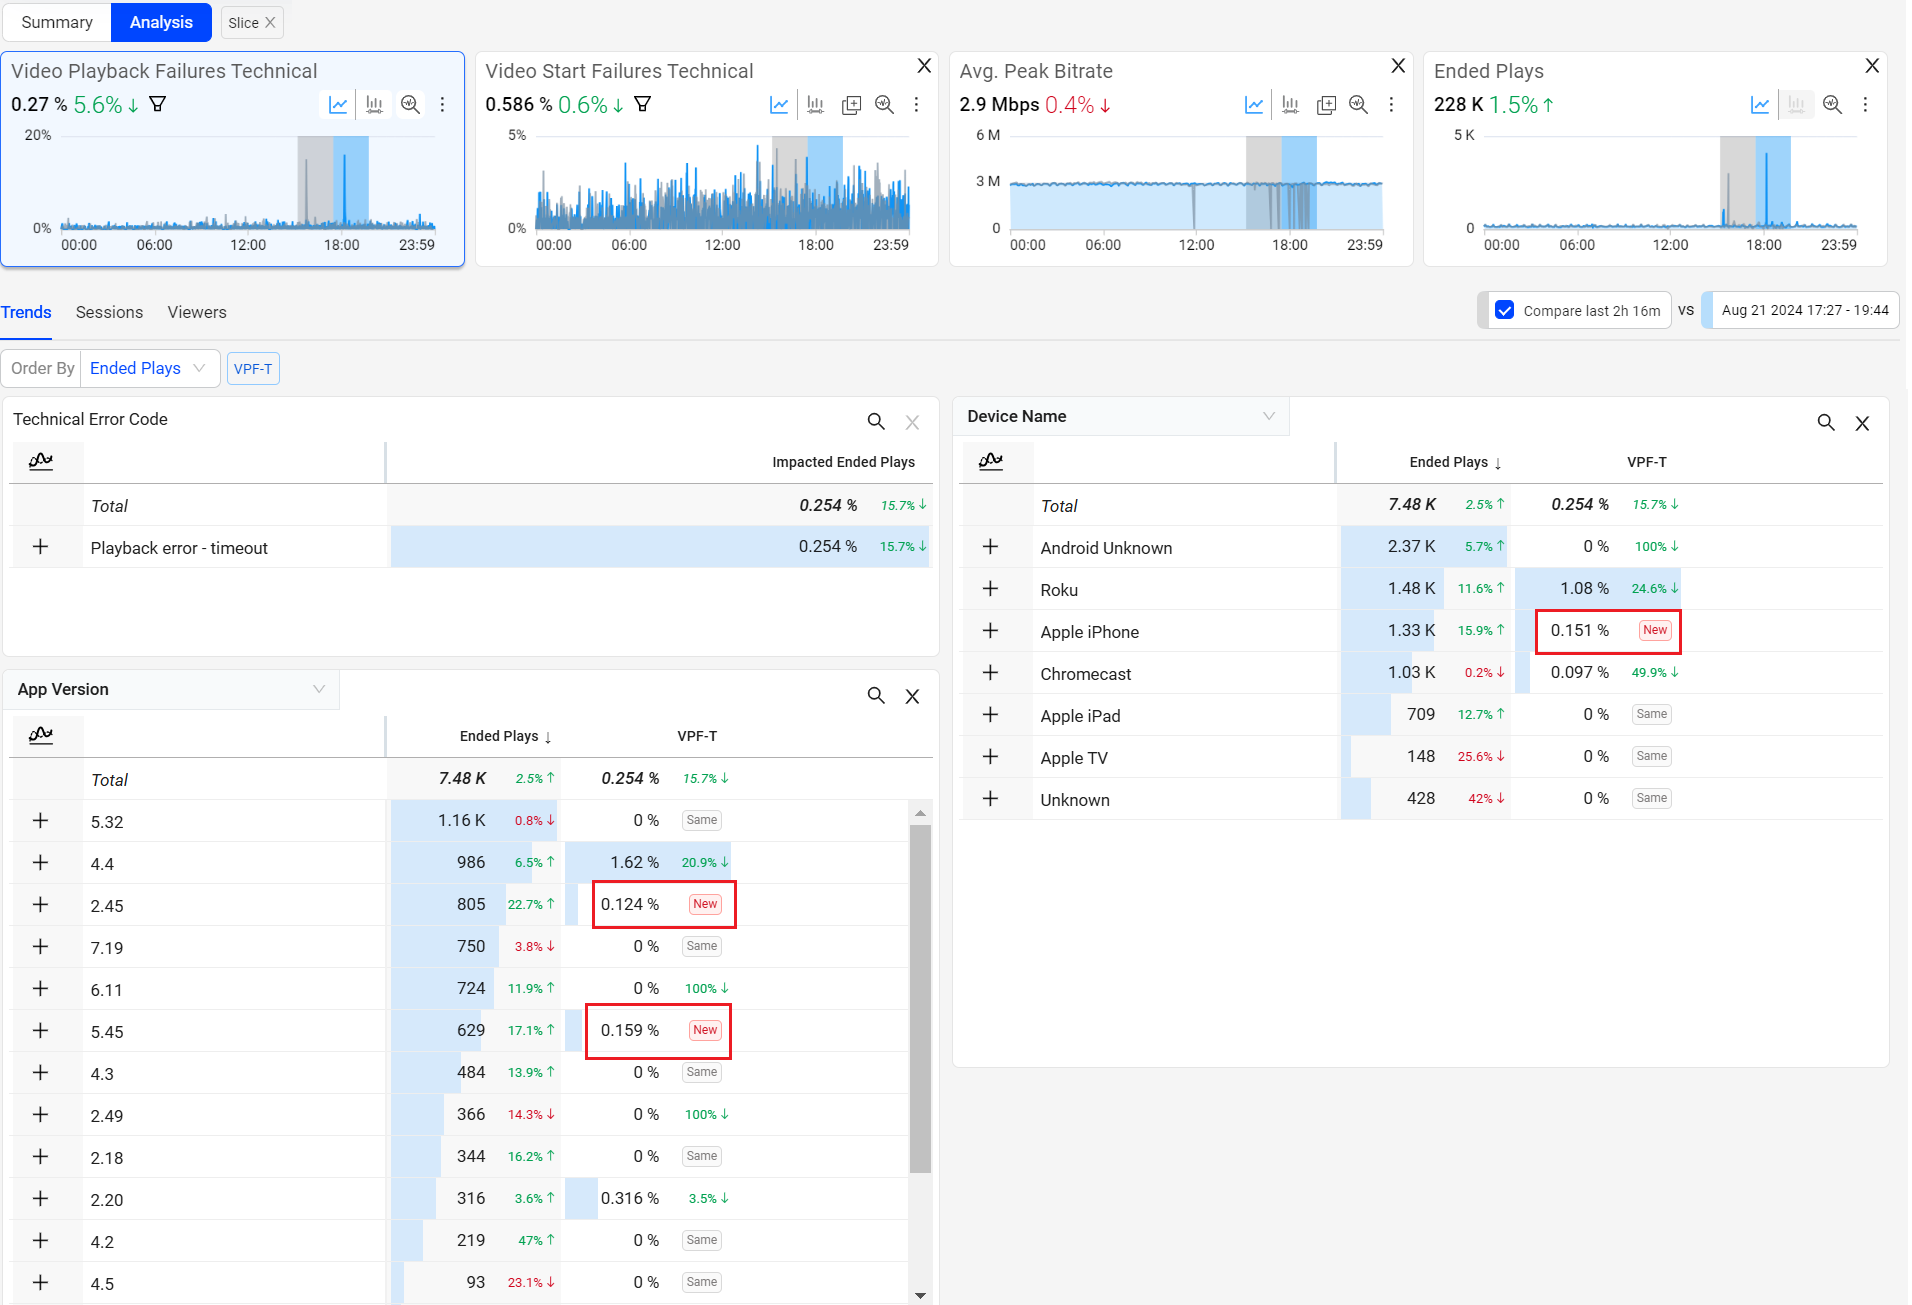Search within the App Version panel
The image size is (1912, 1305).
click(x=876, y=696)
